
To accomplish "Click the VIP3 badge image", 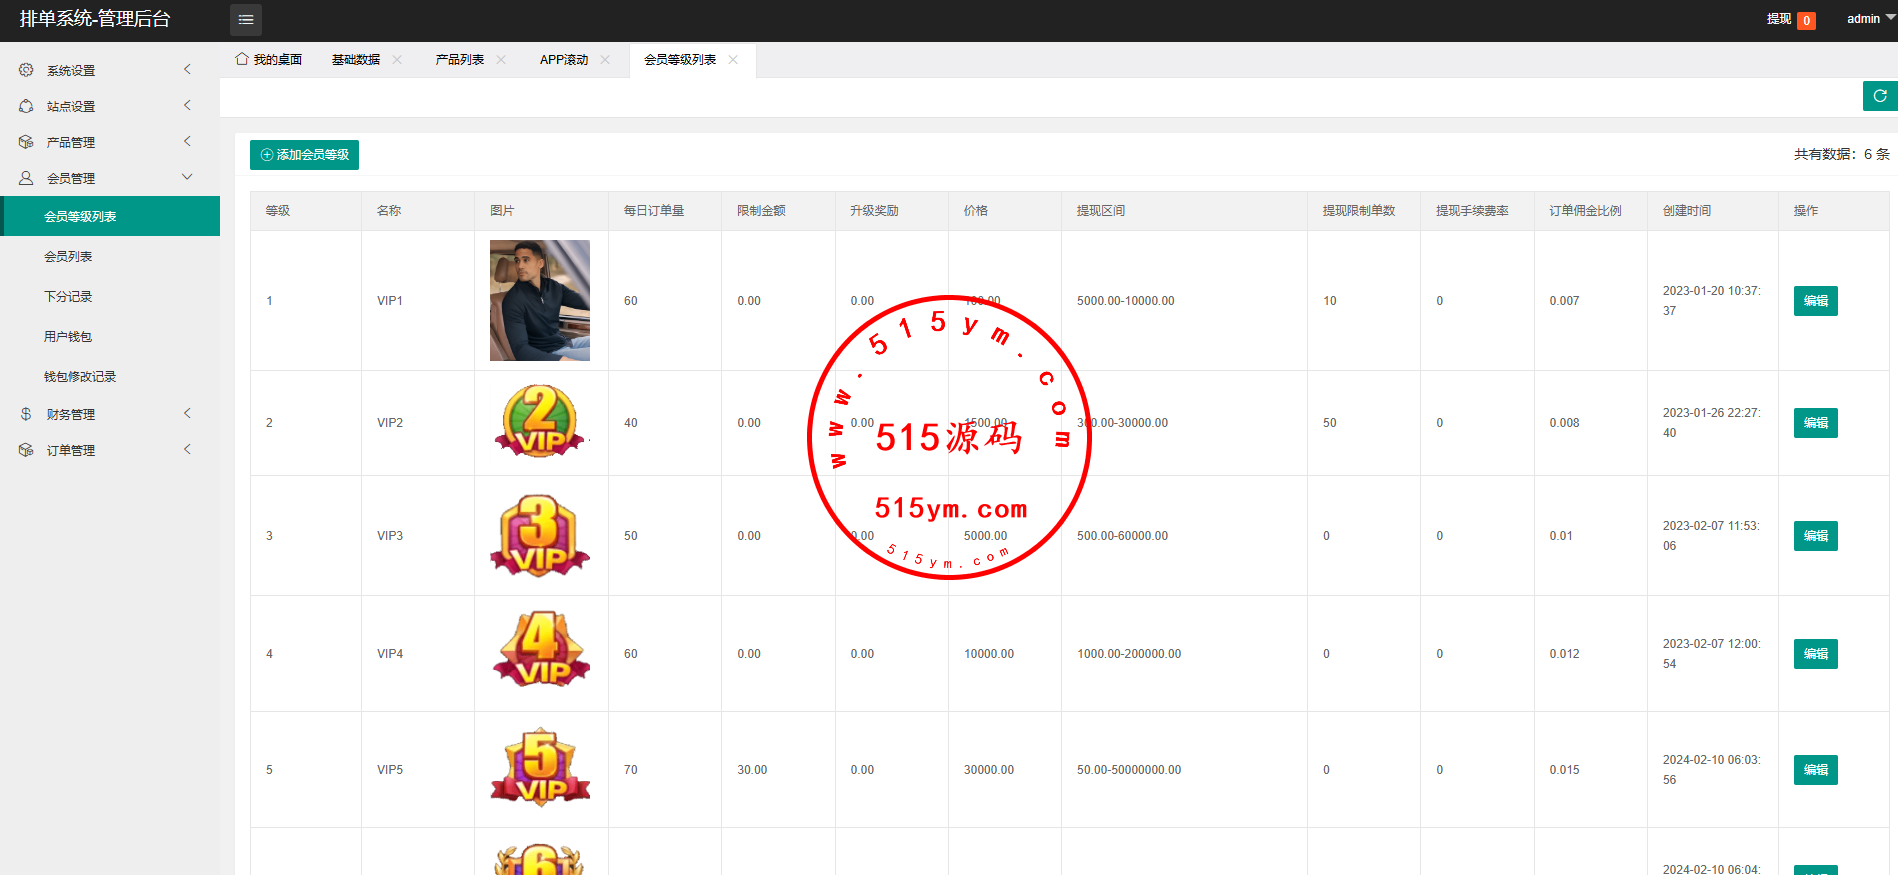I will coord(540,536).
